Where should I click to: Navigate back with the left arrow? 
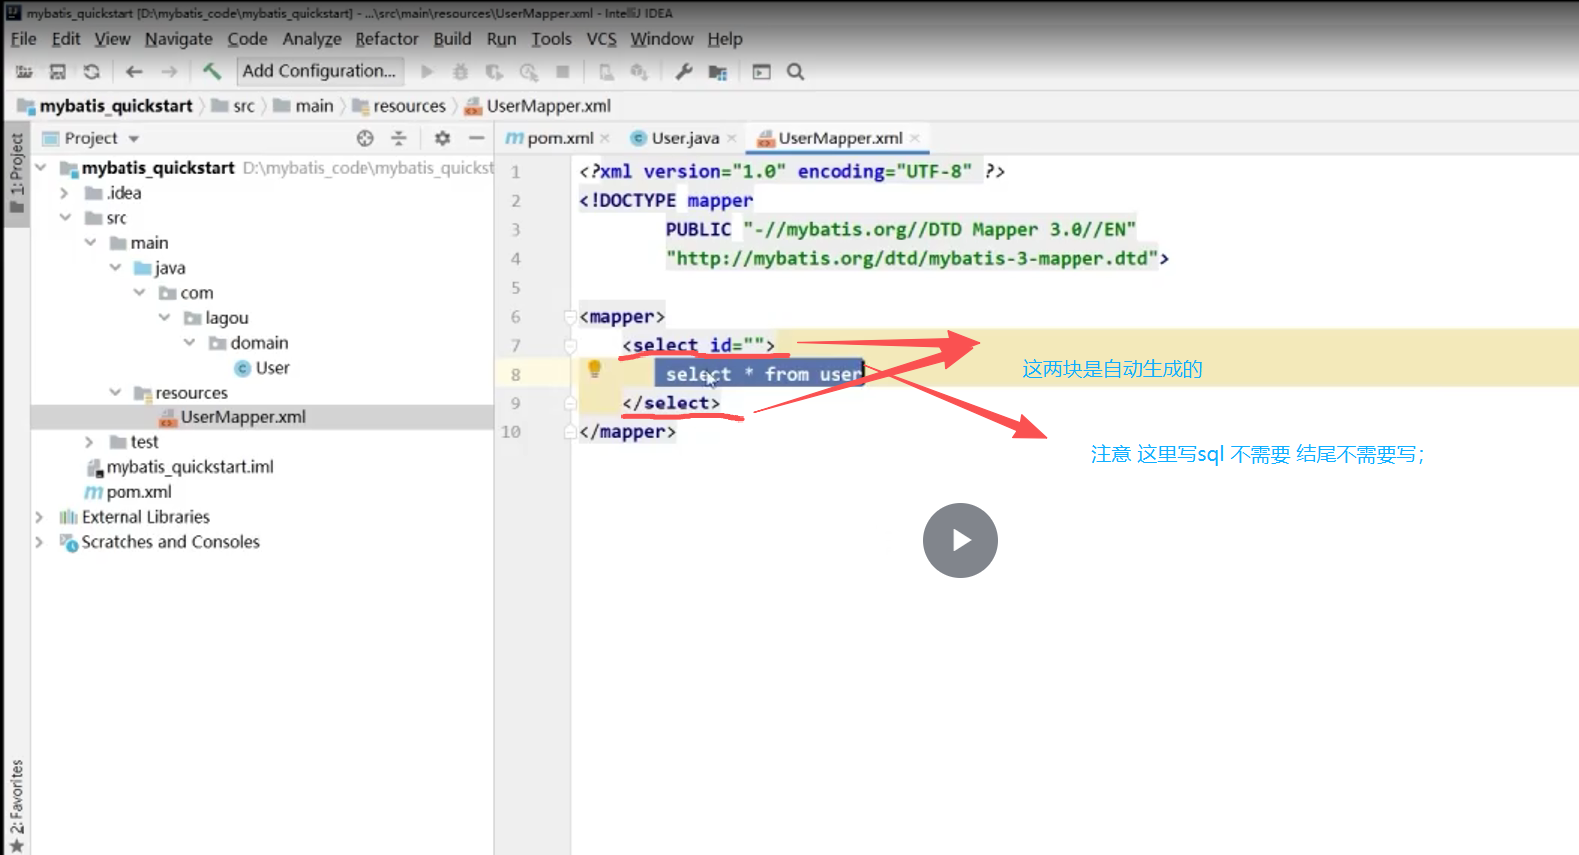pyautogui.click(x=134, y=72)
